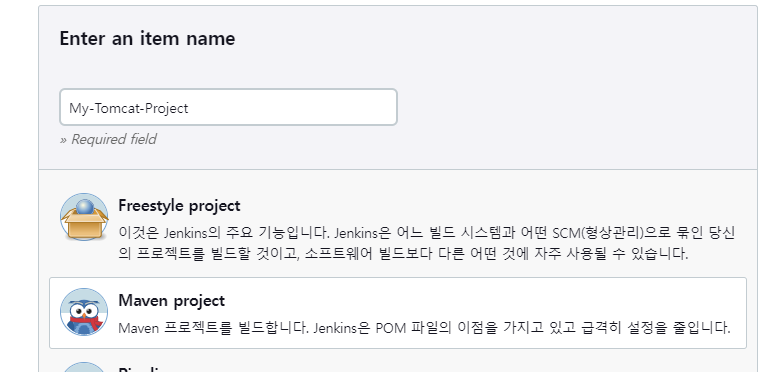Click the owl's red scarf in Maven icon
This screenshot has width=768, height=372.
tap(85, 322)
